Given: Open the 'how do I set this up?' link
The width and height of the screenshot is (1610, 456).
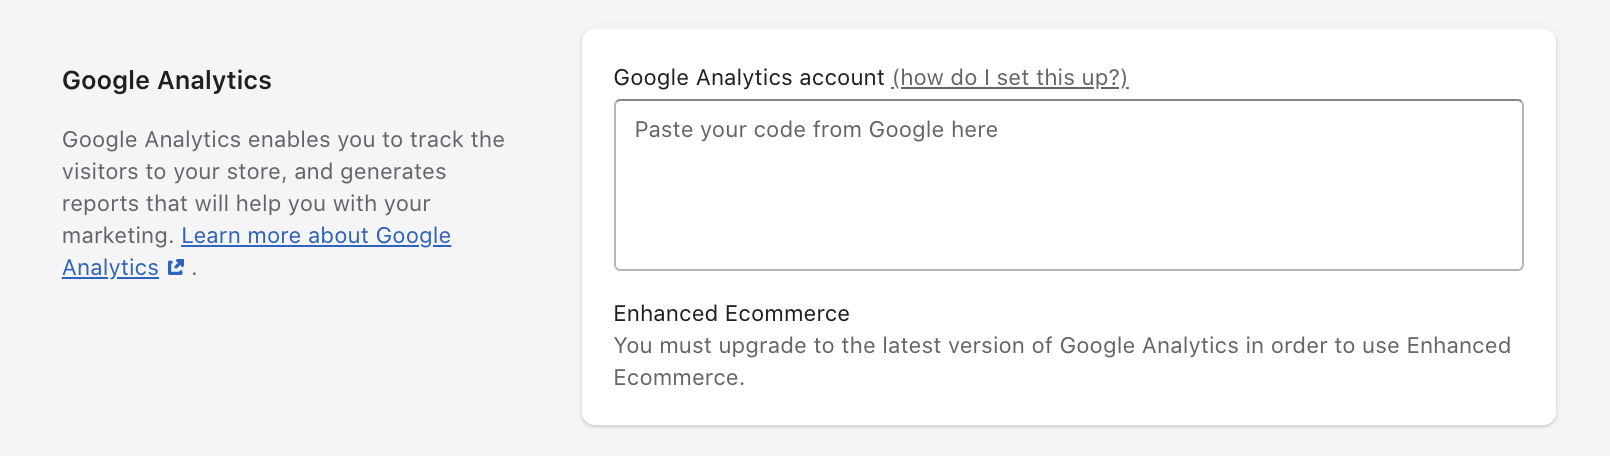Looking at the screenshot, I should (x=1010, y=78).
